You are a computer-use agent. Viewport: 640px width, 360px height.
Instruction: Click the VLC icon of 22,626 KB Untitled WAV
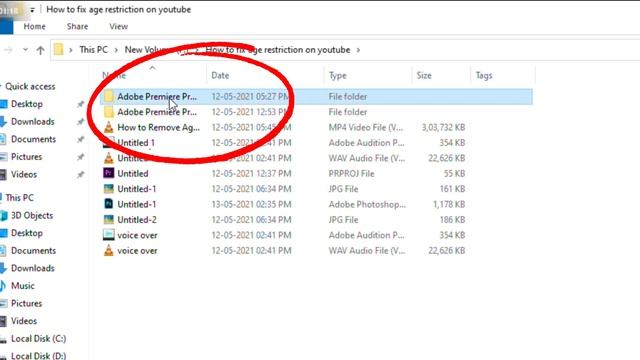click(109, 158)
